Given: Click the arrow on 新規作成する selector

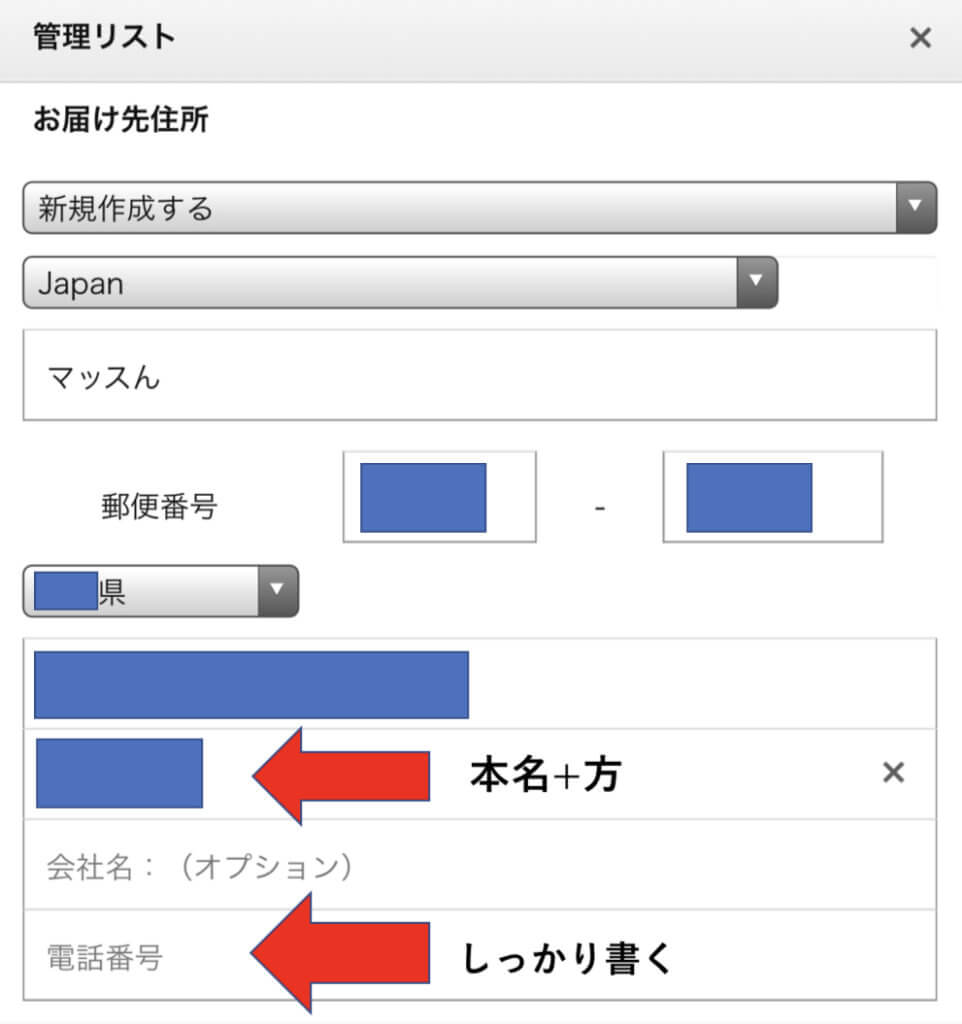Looking at the screenshot, I should 914,208.
